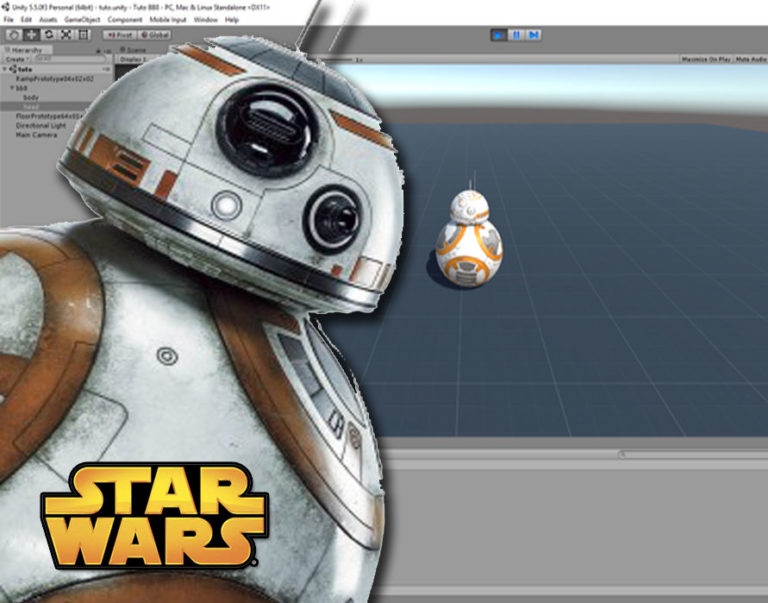Open the Mobile Input menu
The height and width of the screenshot is (603, 768).
168,20
